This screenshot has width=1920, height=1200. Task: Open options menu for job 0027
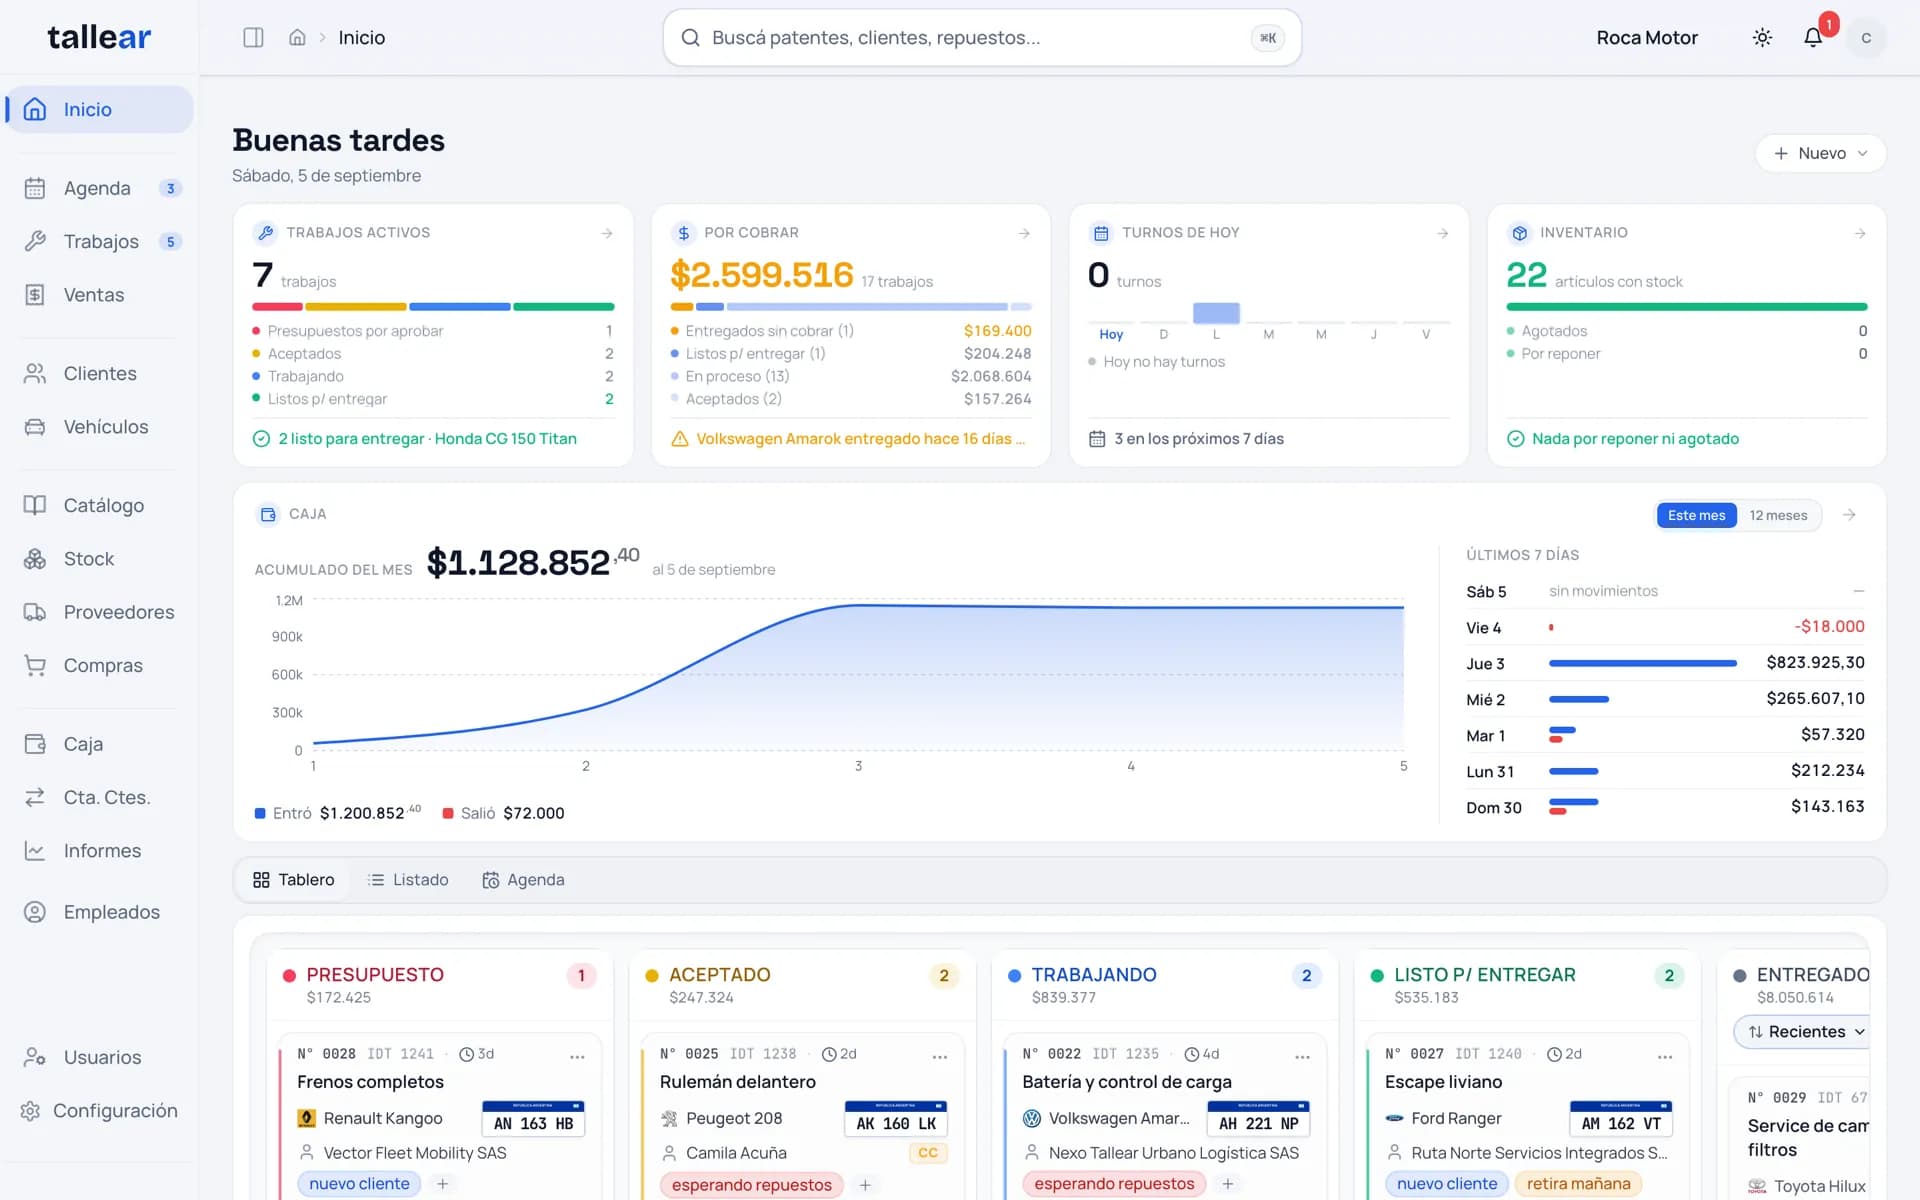1665,1056
